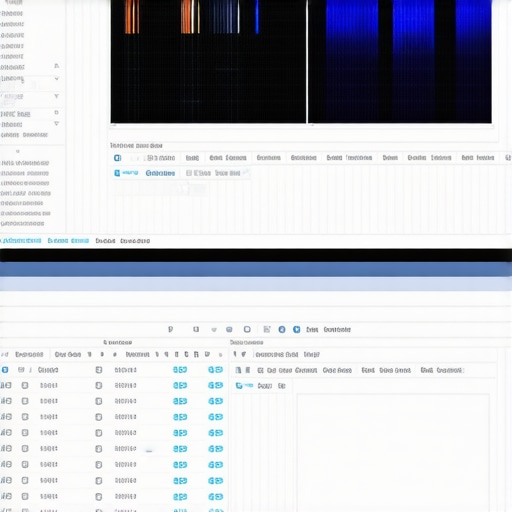Screen dimensions: 512x512
Task: Click the blue square icon beside the blue circular icon
Action: 296,329
